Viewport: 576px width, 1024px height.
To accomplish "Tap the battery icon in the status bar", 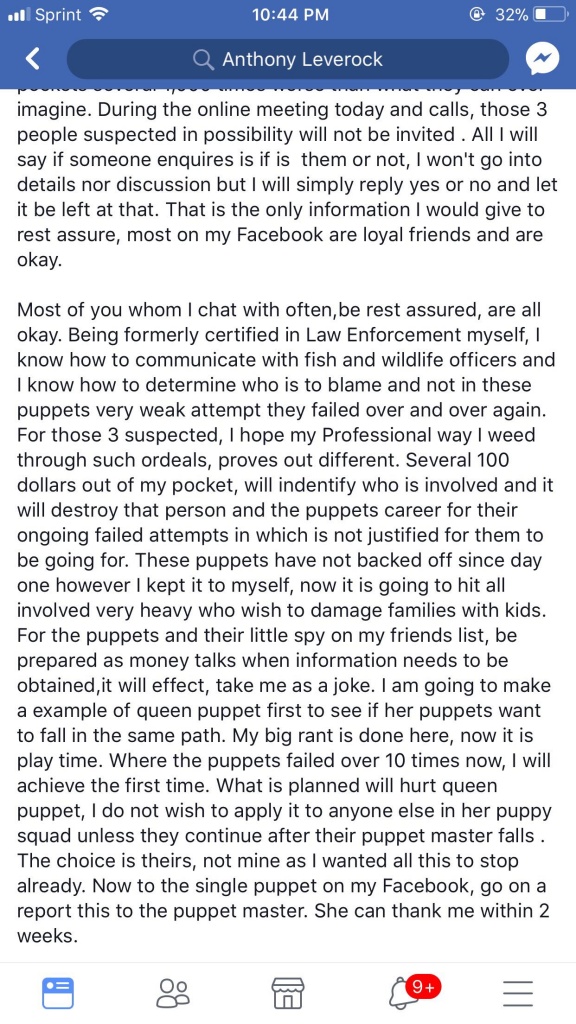I will 550,14.
